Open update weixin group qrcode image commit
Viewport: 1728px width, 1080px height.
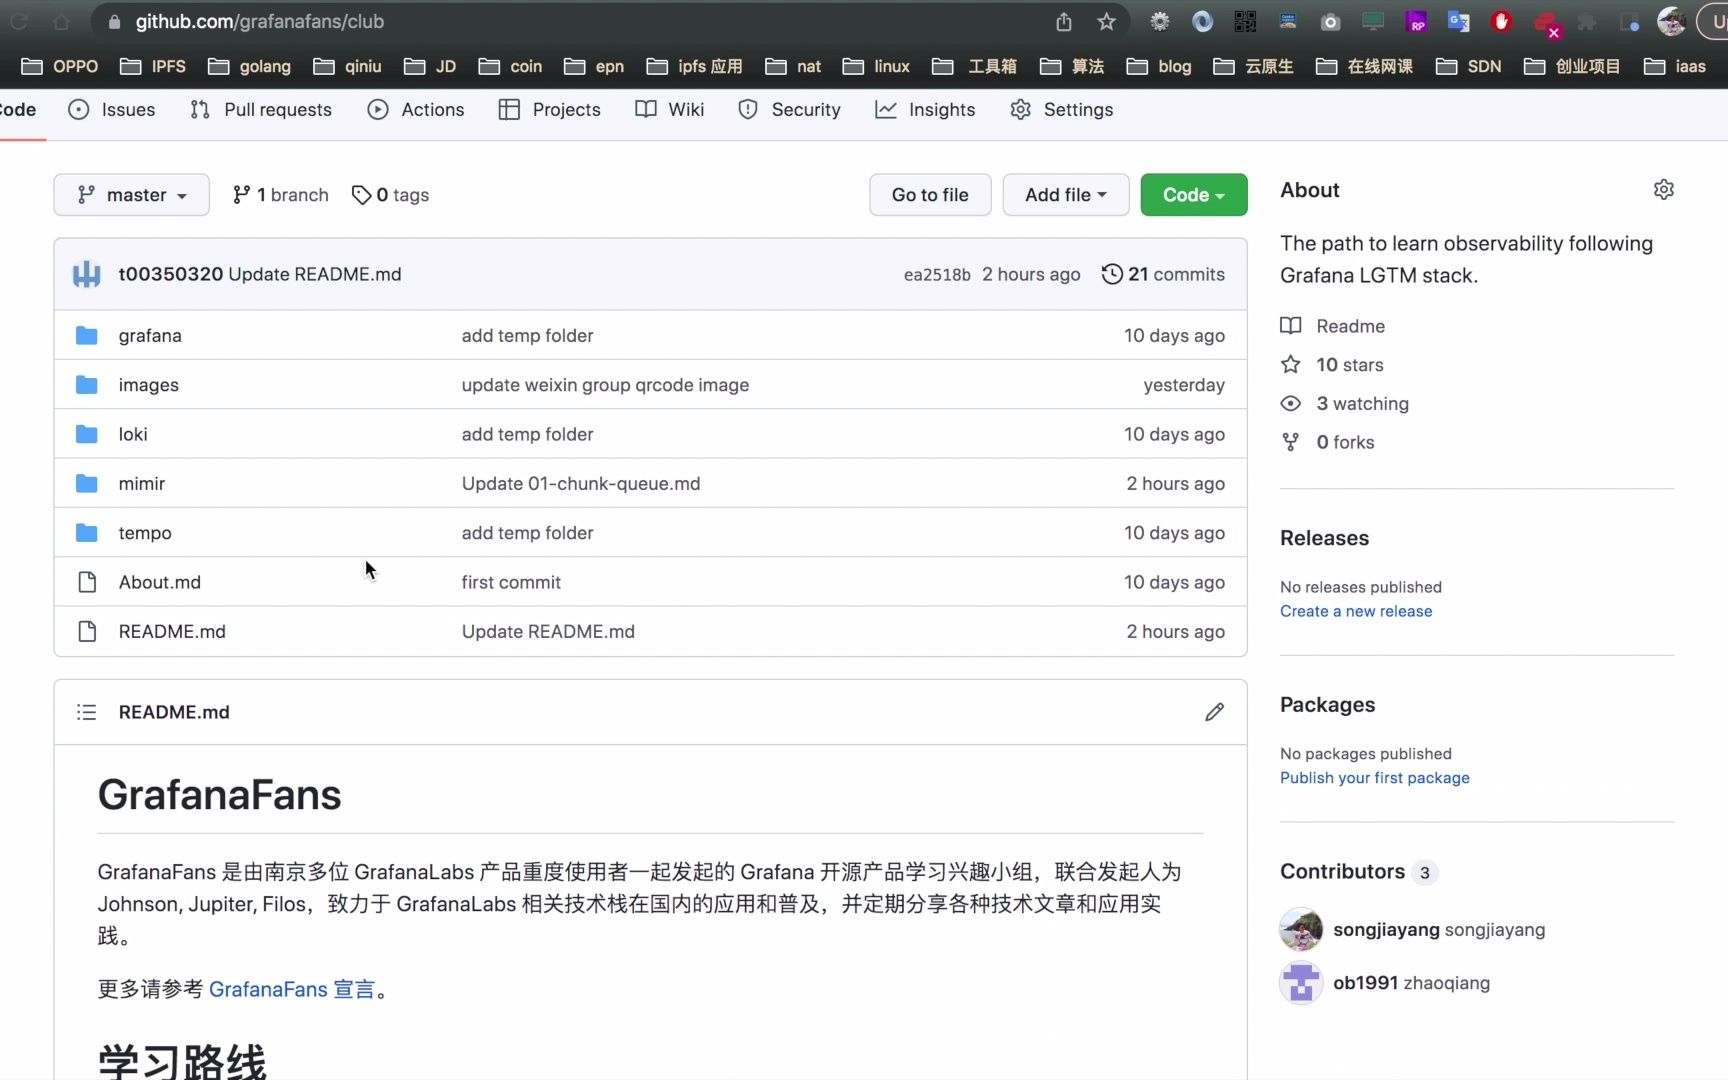point(605,385)
